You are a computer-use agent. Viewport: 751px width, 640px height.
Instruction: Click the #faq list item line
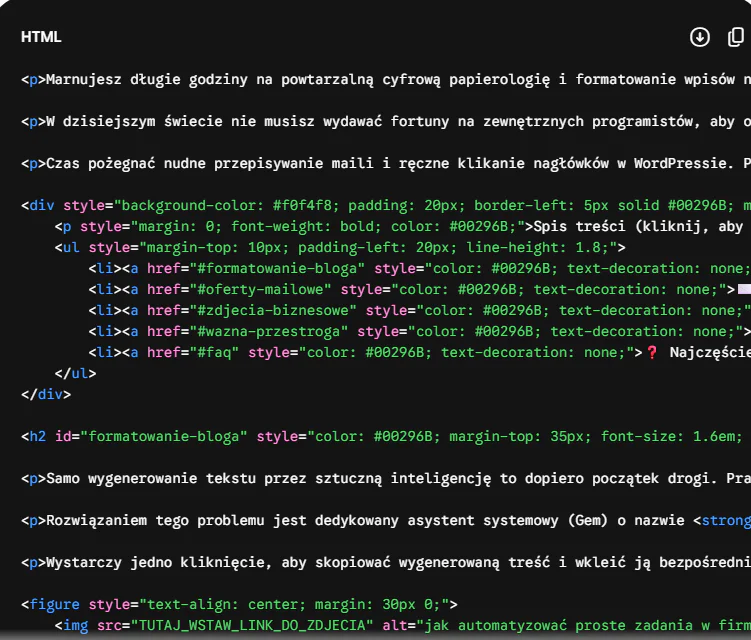(x=419, y=353)
